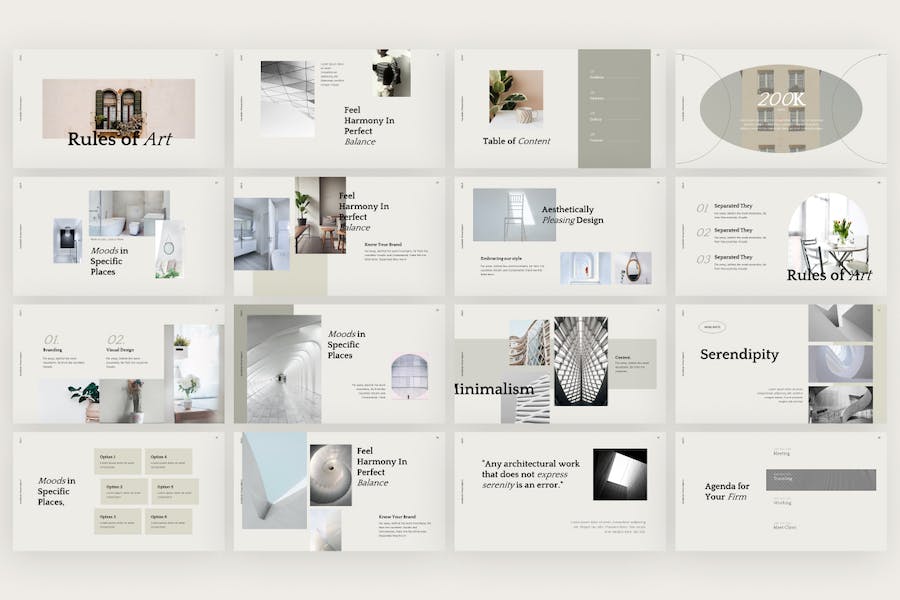Open the architectural quote slide
Viewport: 900px width, 600px height.
pos(560,492)
